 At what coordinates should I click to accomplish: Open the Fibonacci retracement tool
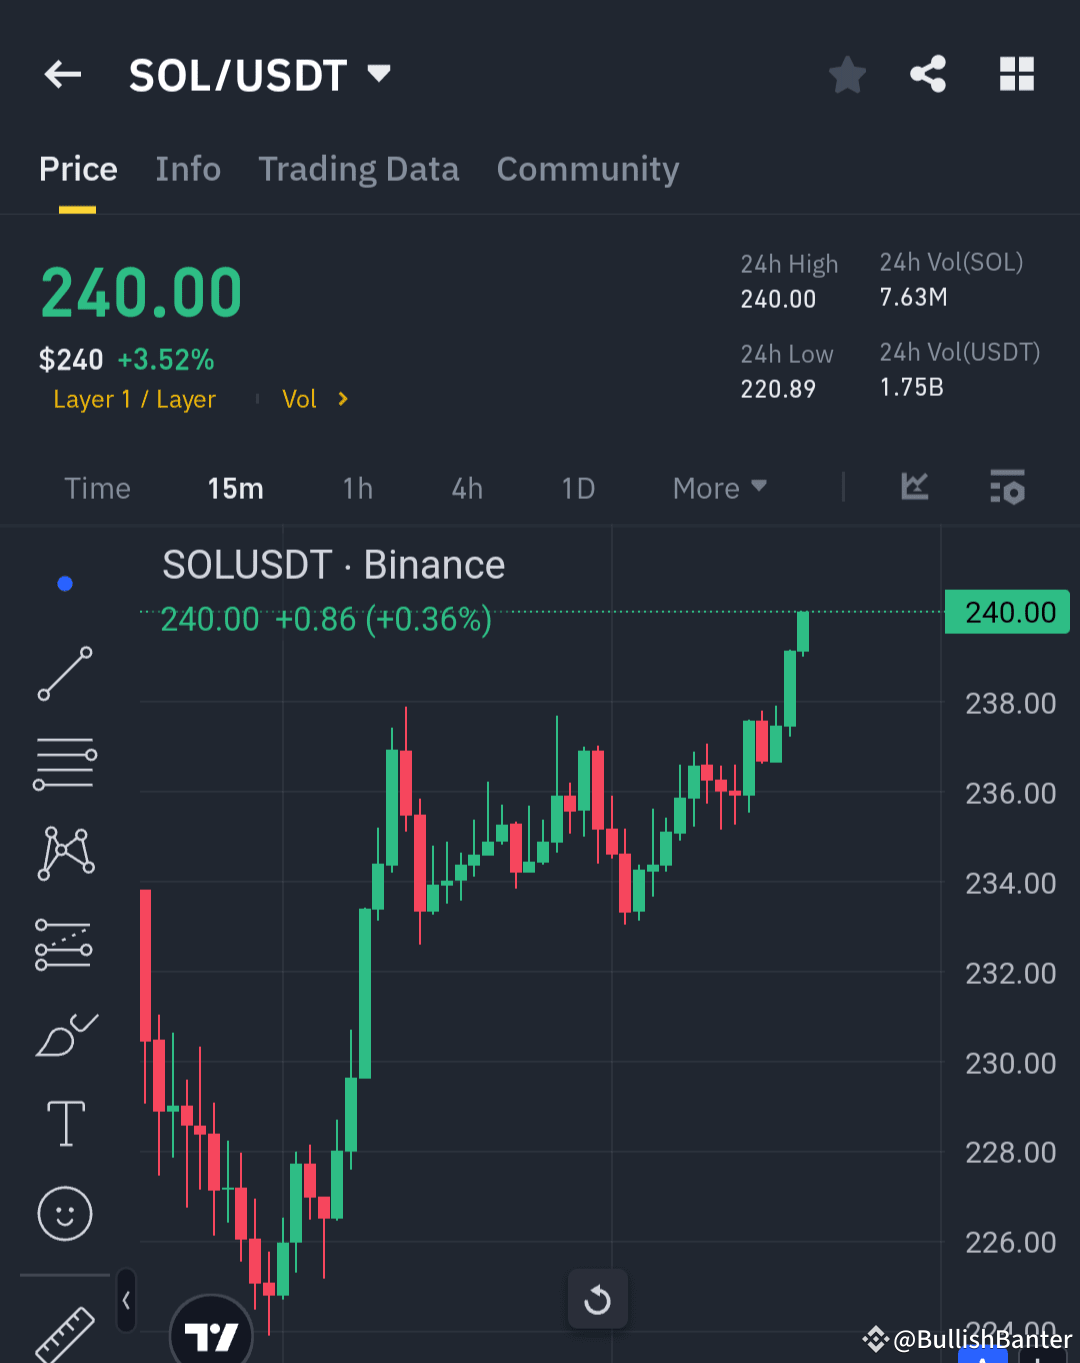coord(64,763)
